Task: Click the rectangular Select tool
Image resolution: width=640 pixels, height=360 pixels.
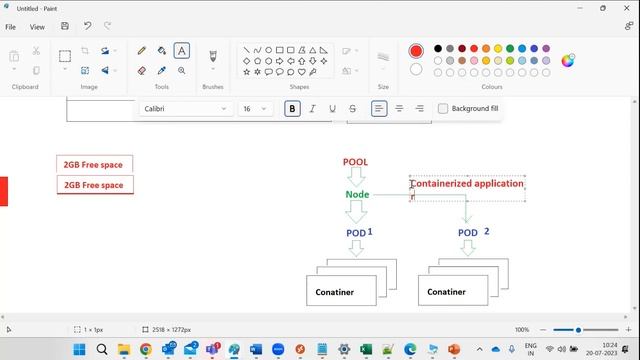Action: tap(65, 56)
